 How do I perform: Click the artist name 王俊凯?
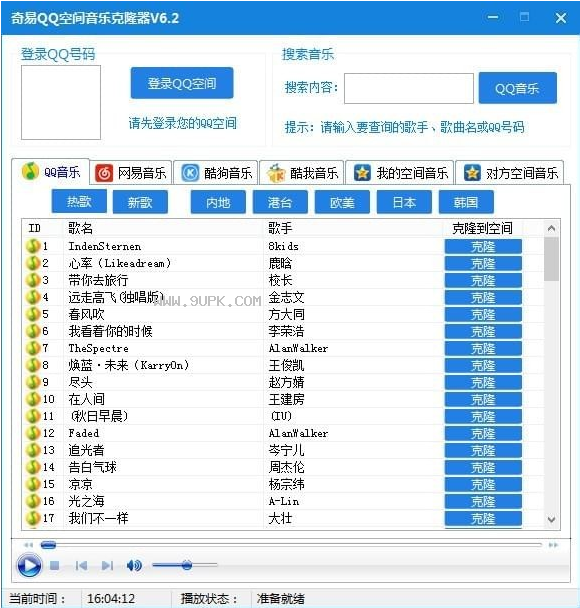coord(287,365)
